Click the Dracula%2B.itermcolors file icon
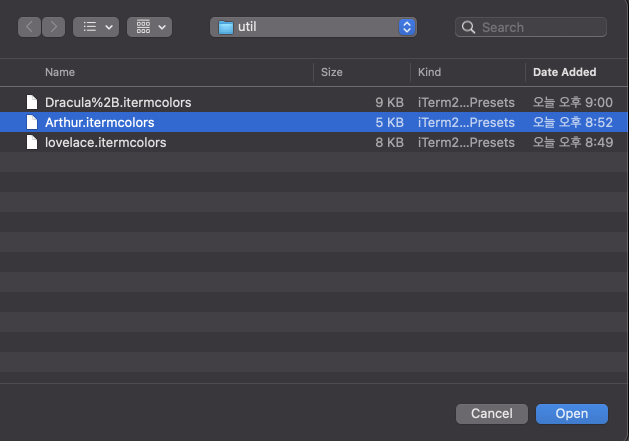629x441 pixels. point(32,102)
